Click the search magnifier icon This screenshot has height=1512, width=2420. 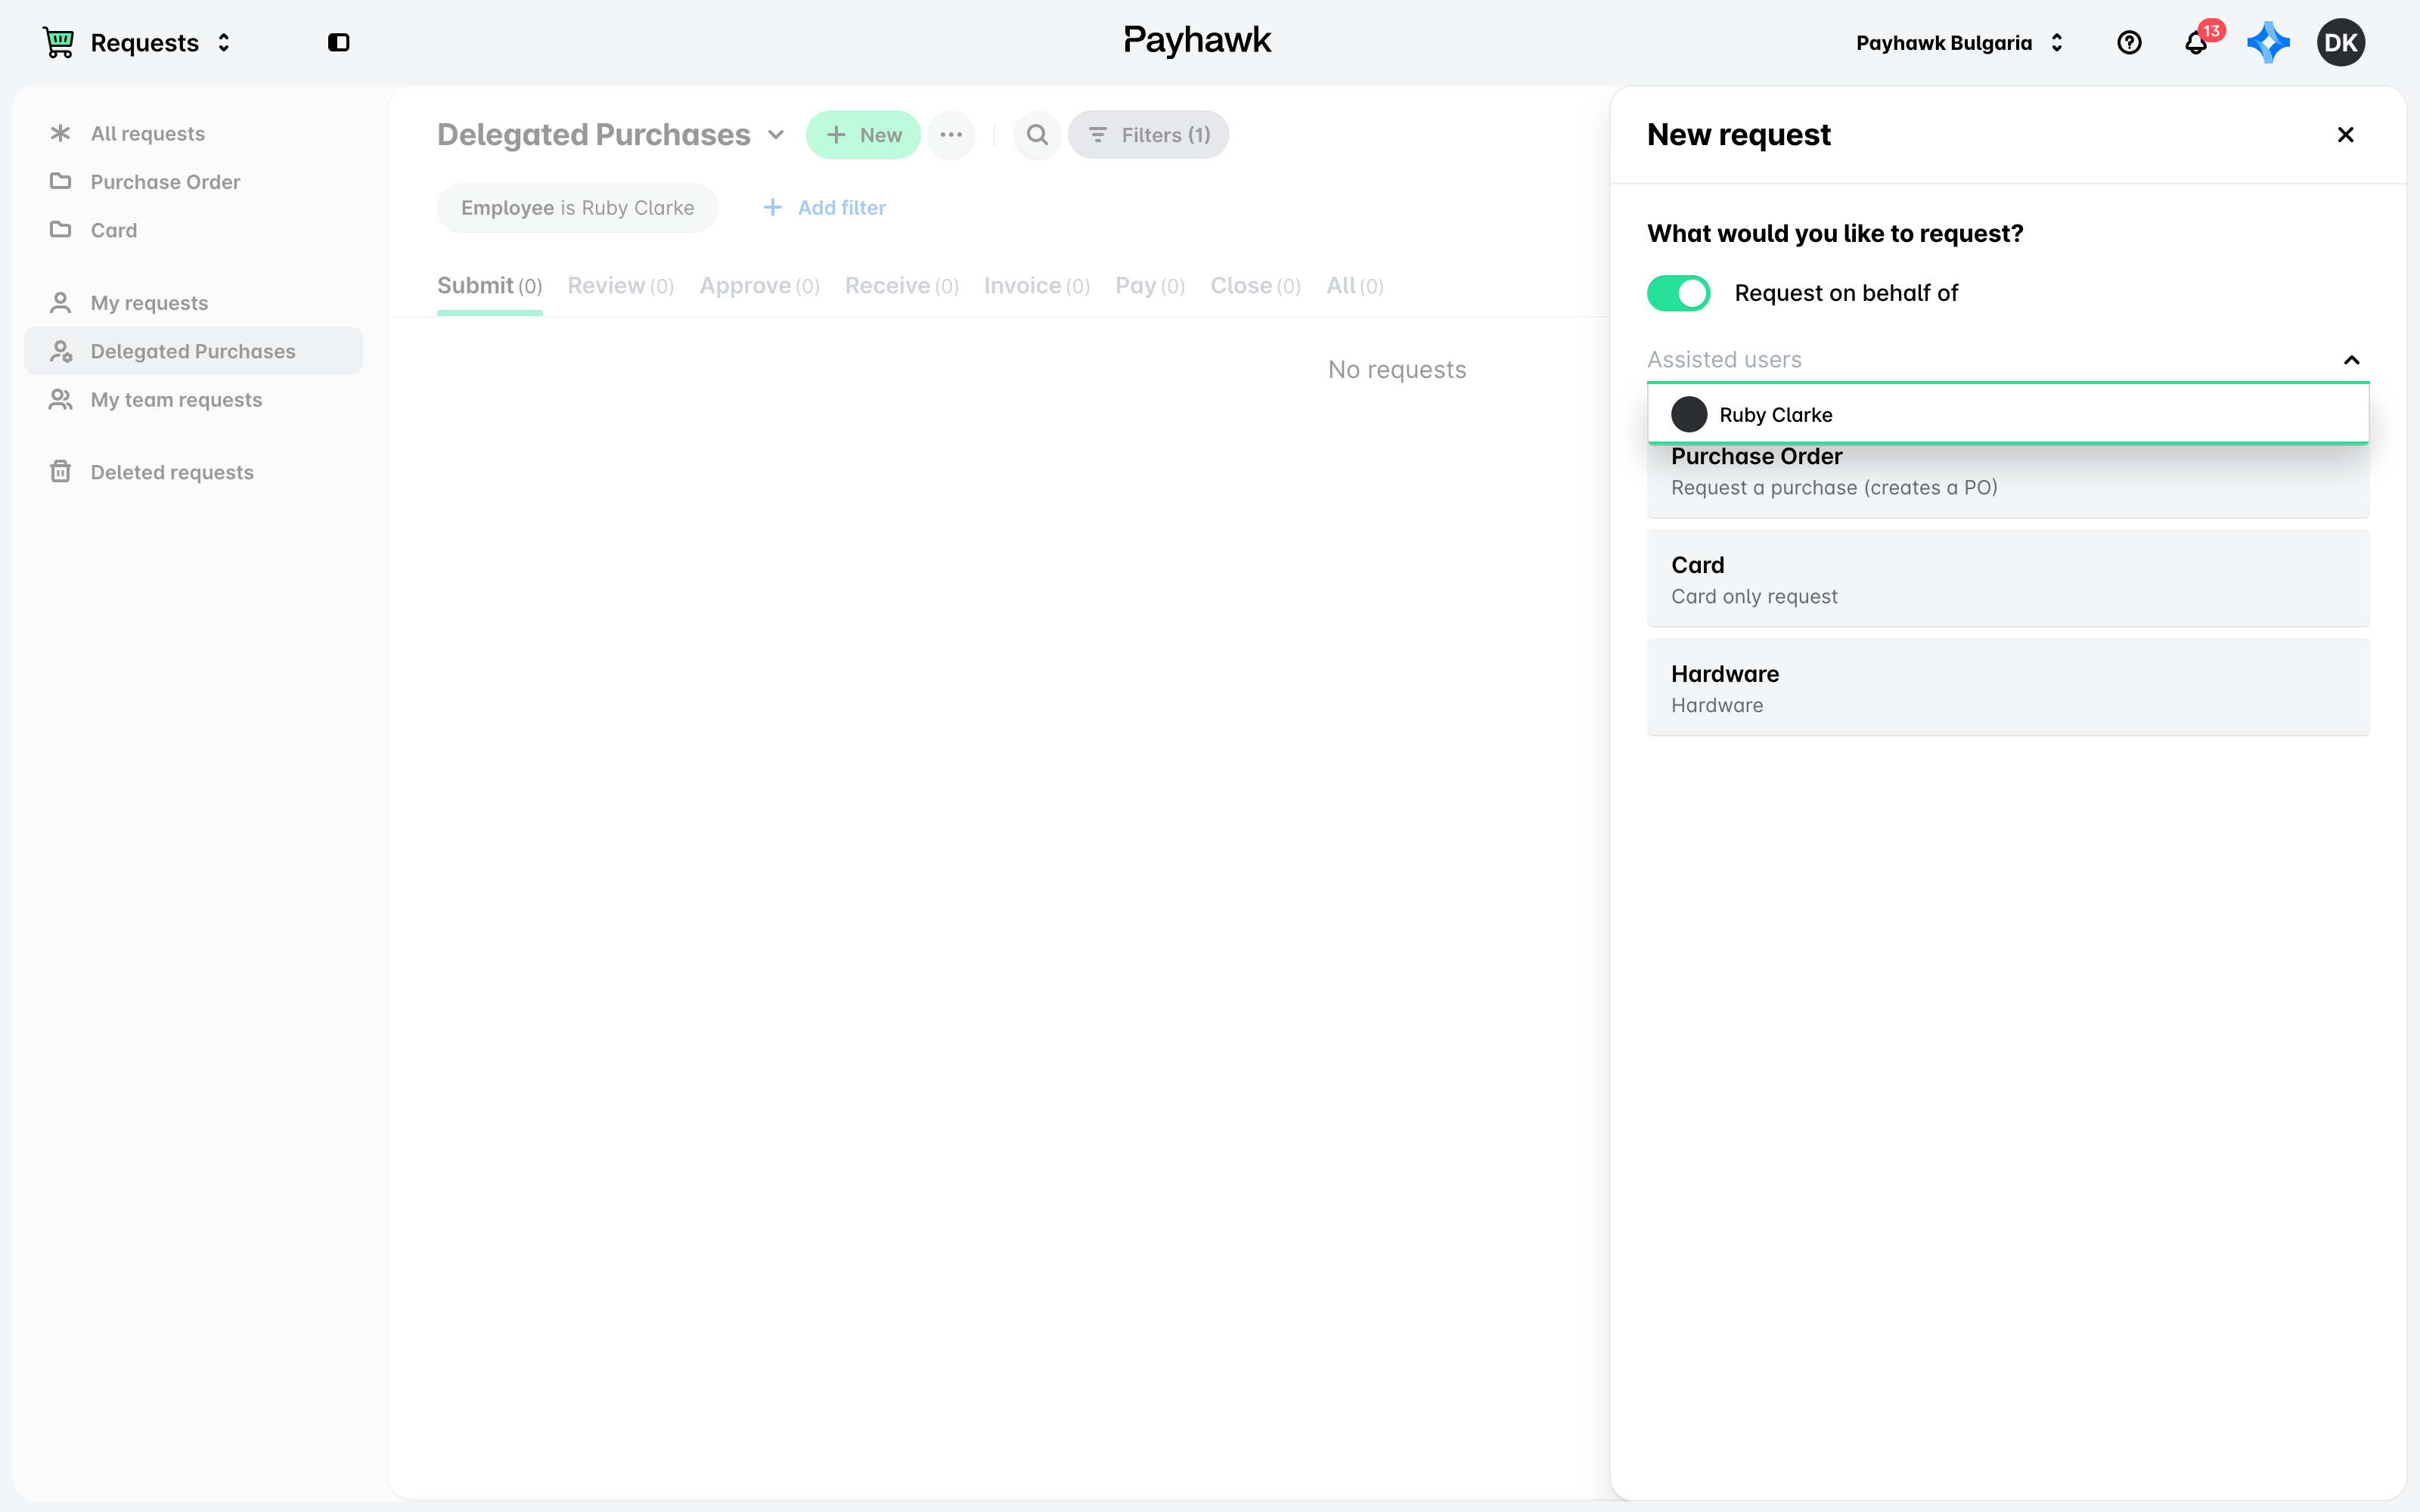tap(1037, 134)
